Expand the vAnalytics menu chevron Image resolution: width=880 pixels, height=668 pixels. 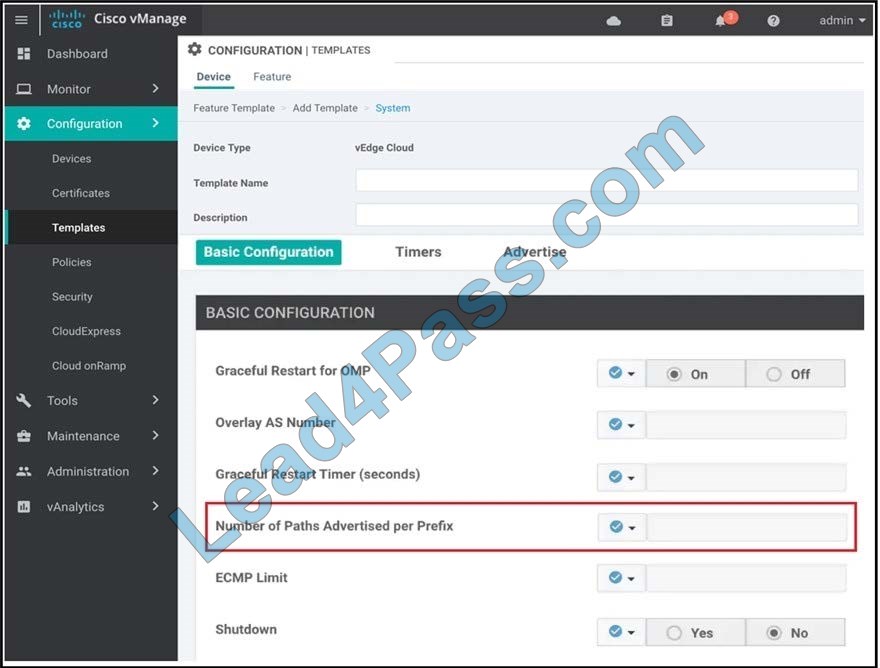pyautogui.click(x=155, y=506)
